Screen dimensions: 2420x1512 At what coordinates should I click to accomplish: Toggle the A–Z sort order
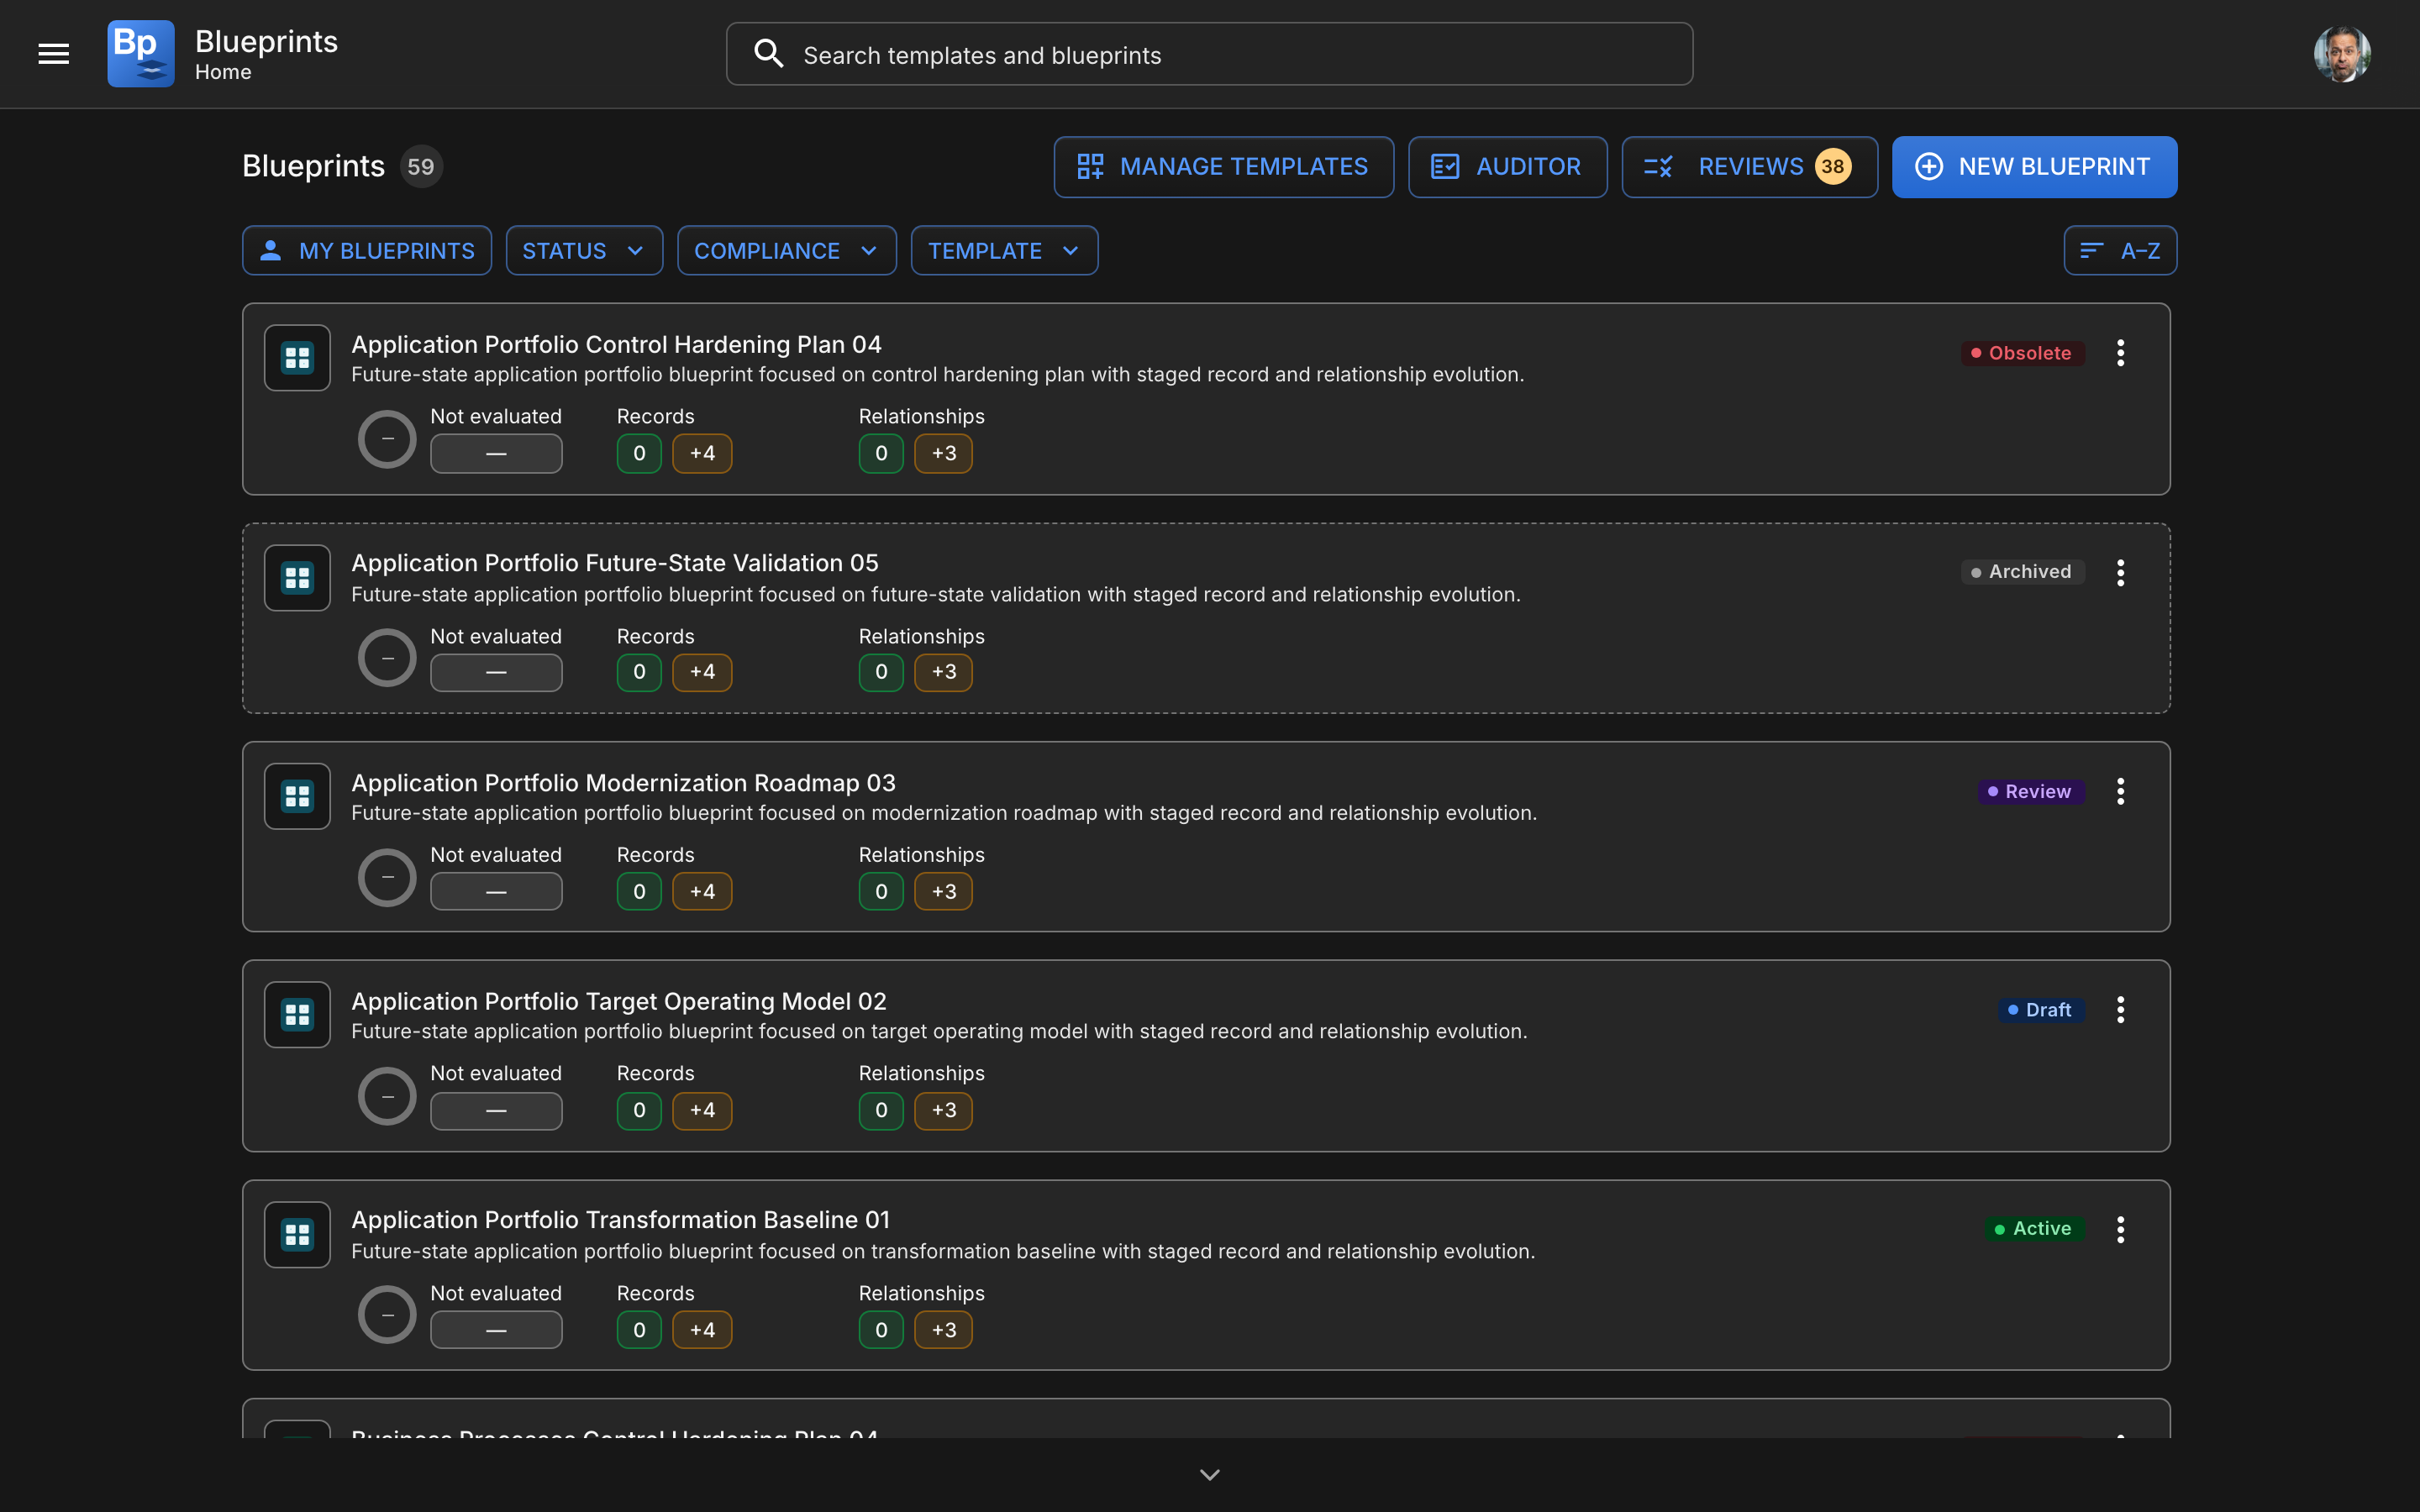coord(2120,250)
